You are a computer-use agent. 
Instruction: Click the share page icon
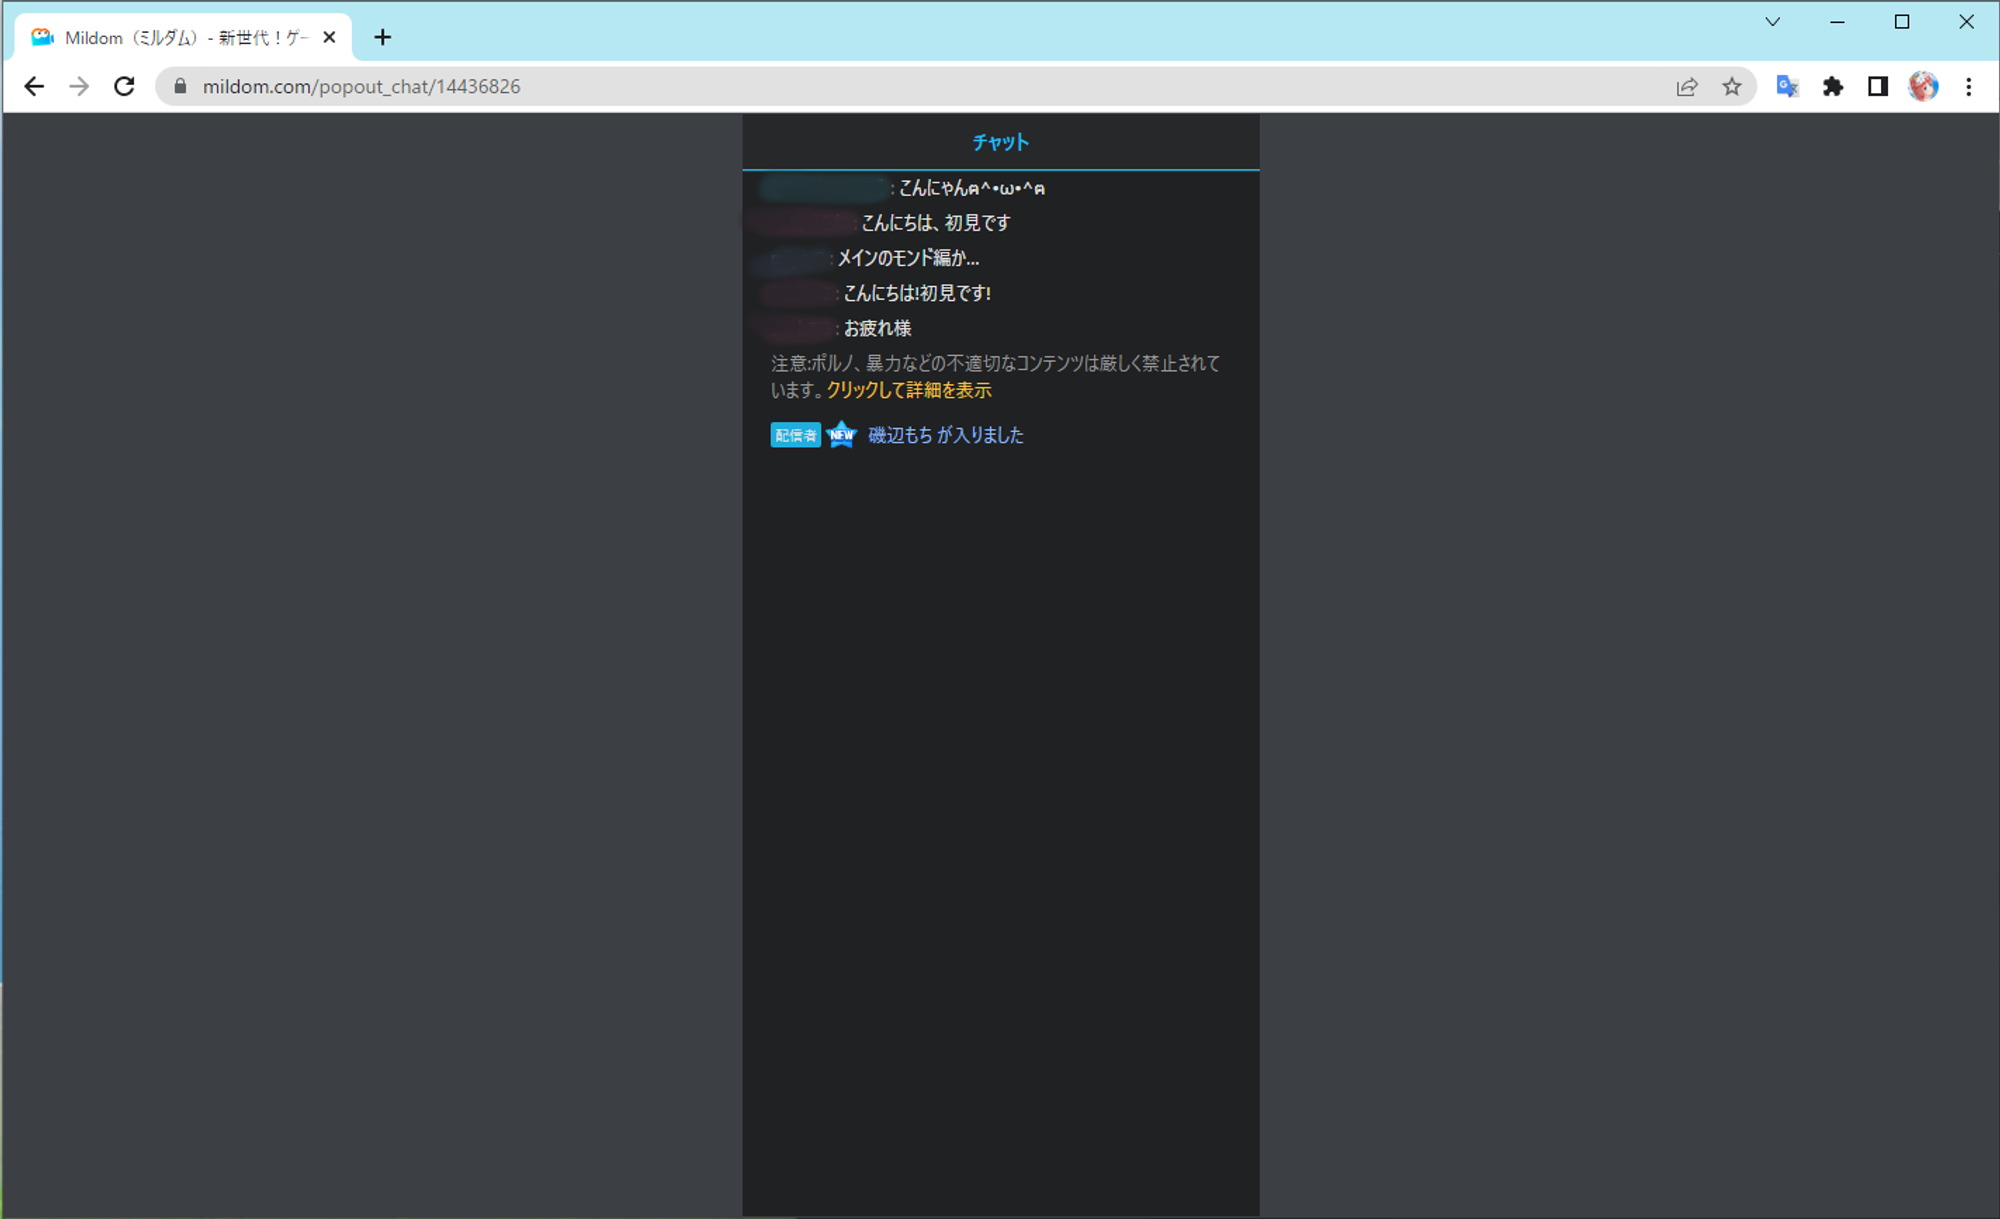[1687, 87]
